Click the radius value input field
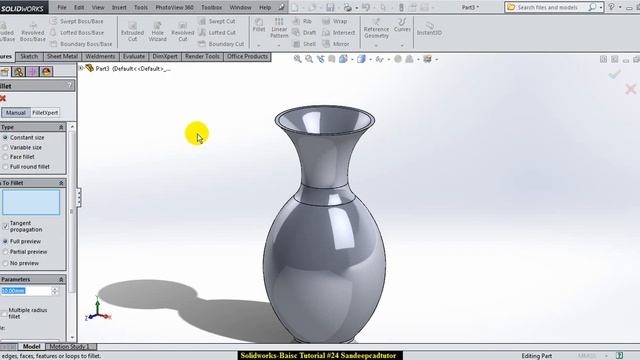 pos(26,291)
